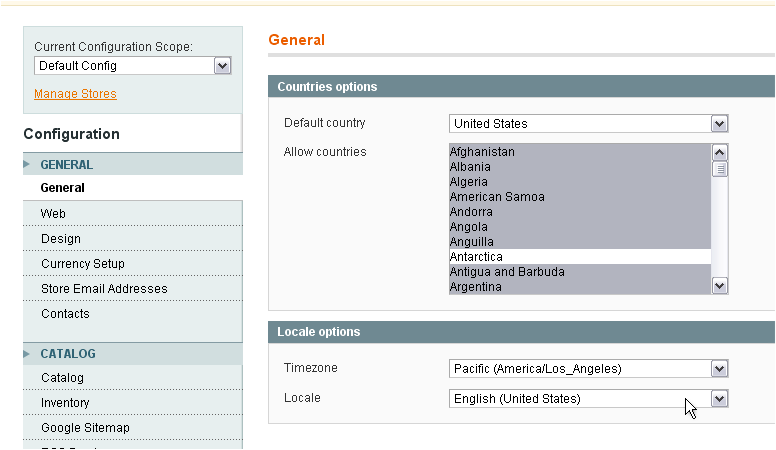This screenshot has width=776, height=450.
Task: Select the General configuration tab
Action: point(63,188)
